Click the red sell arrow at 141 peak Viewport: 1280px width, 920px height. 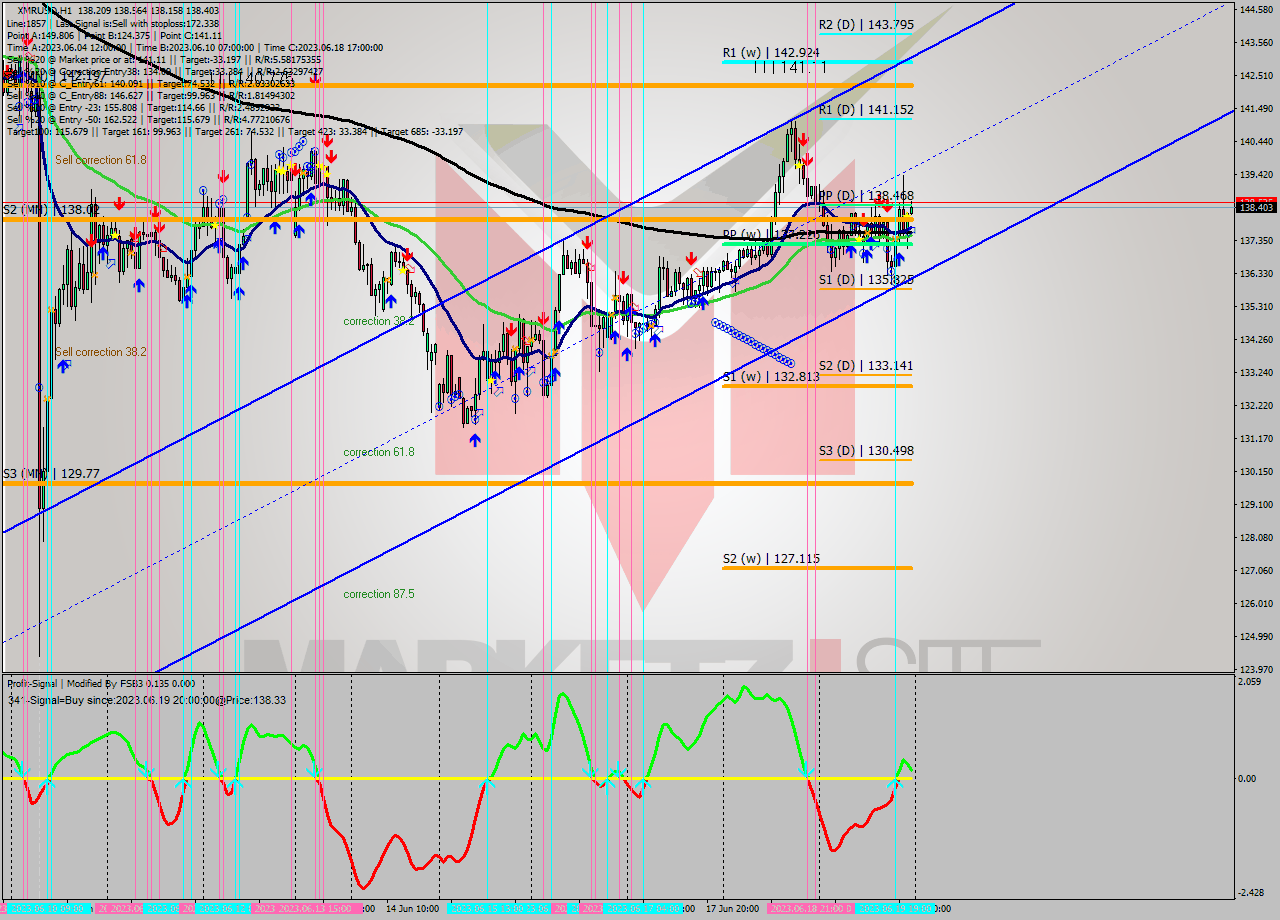[x=802, y=141]
